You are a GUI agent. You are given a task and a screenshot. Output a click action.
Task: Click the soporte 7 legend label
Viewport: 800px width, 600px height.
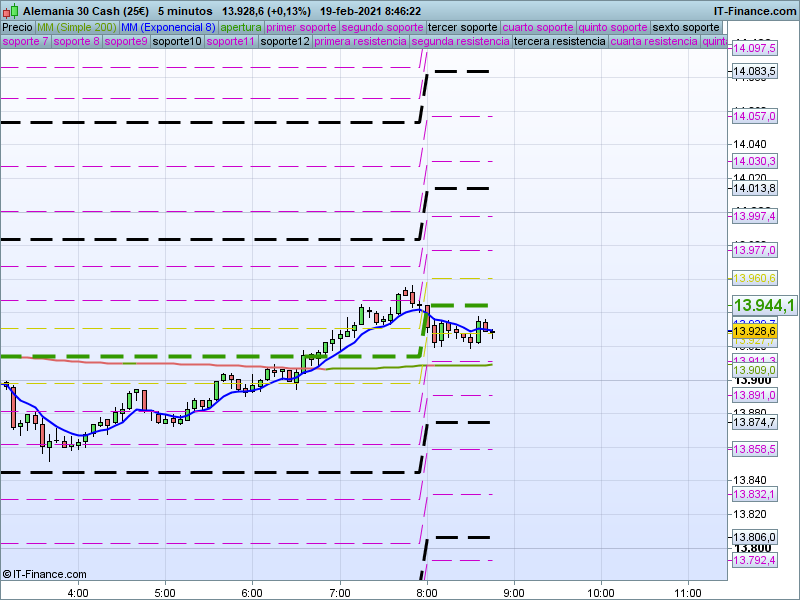[x=26, y=41]
